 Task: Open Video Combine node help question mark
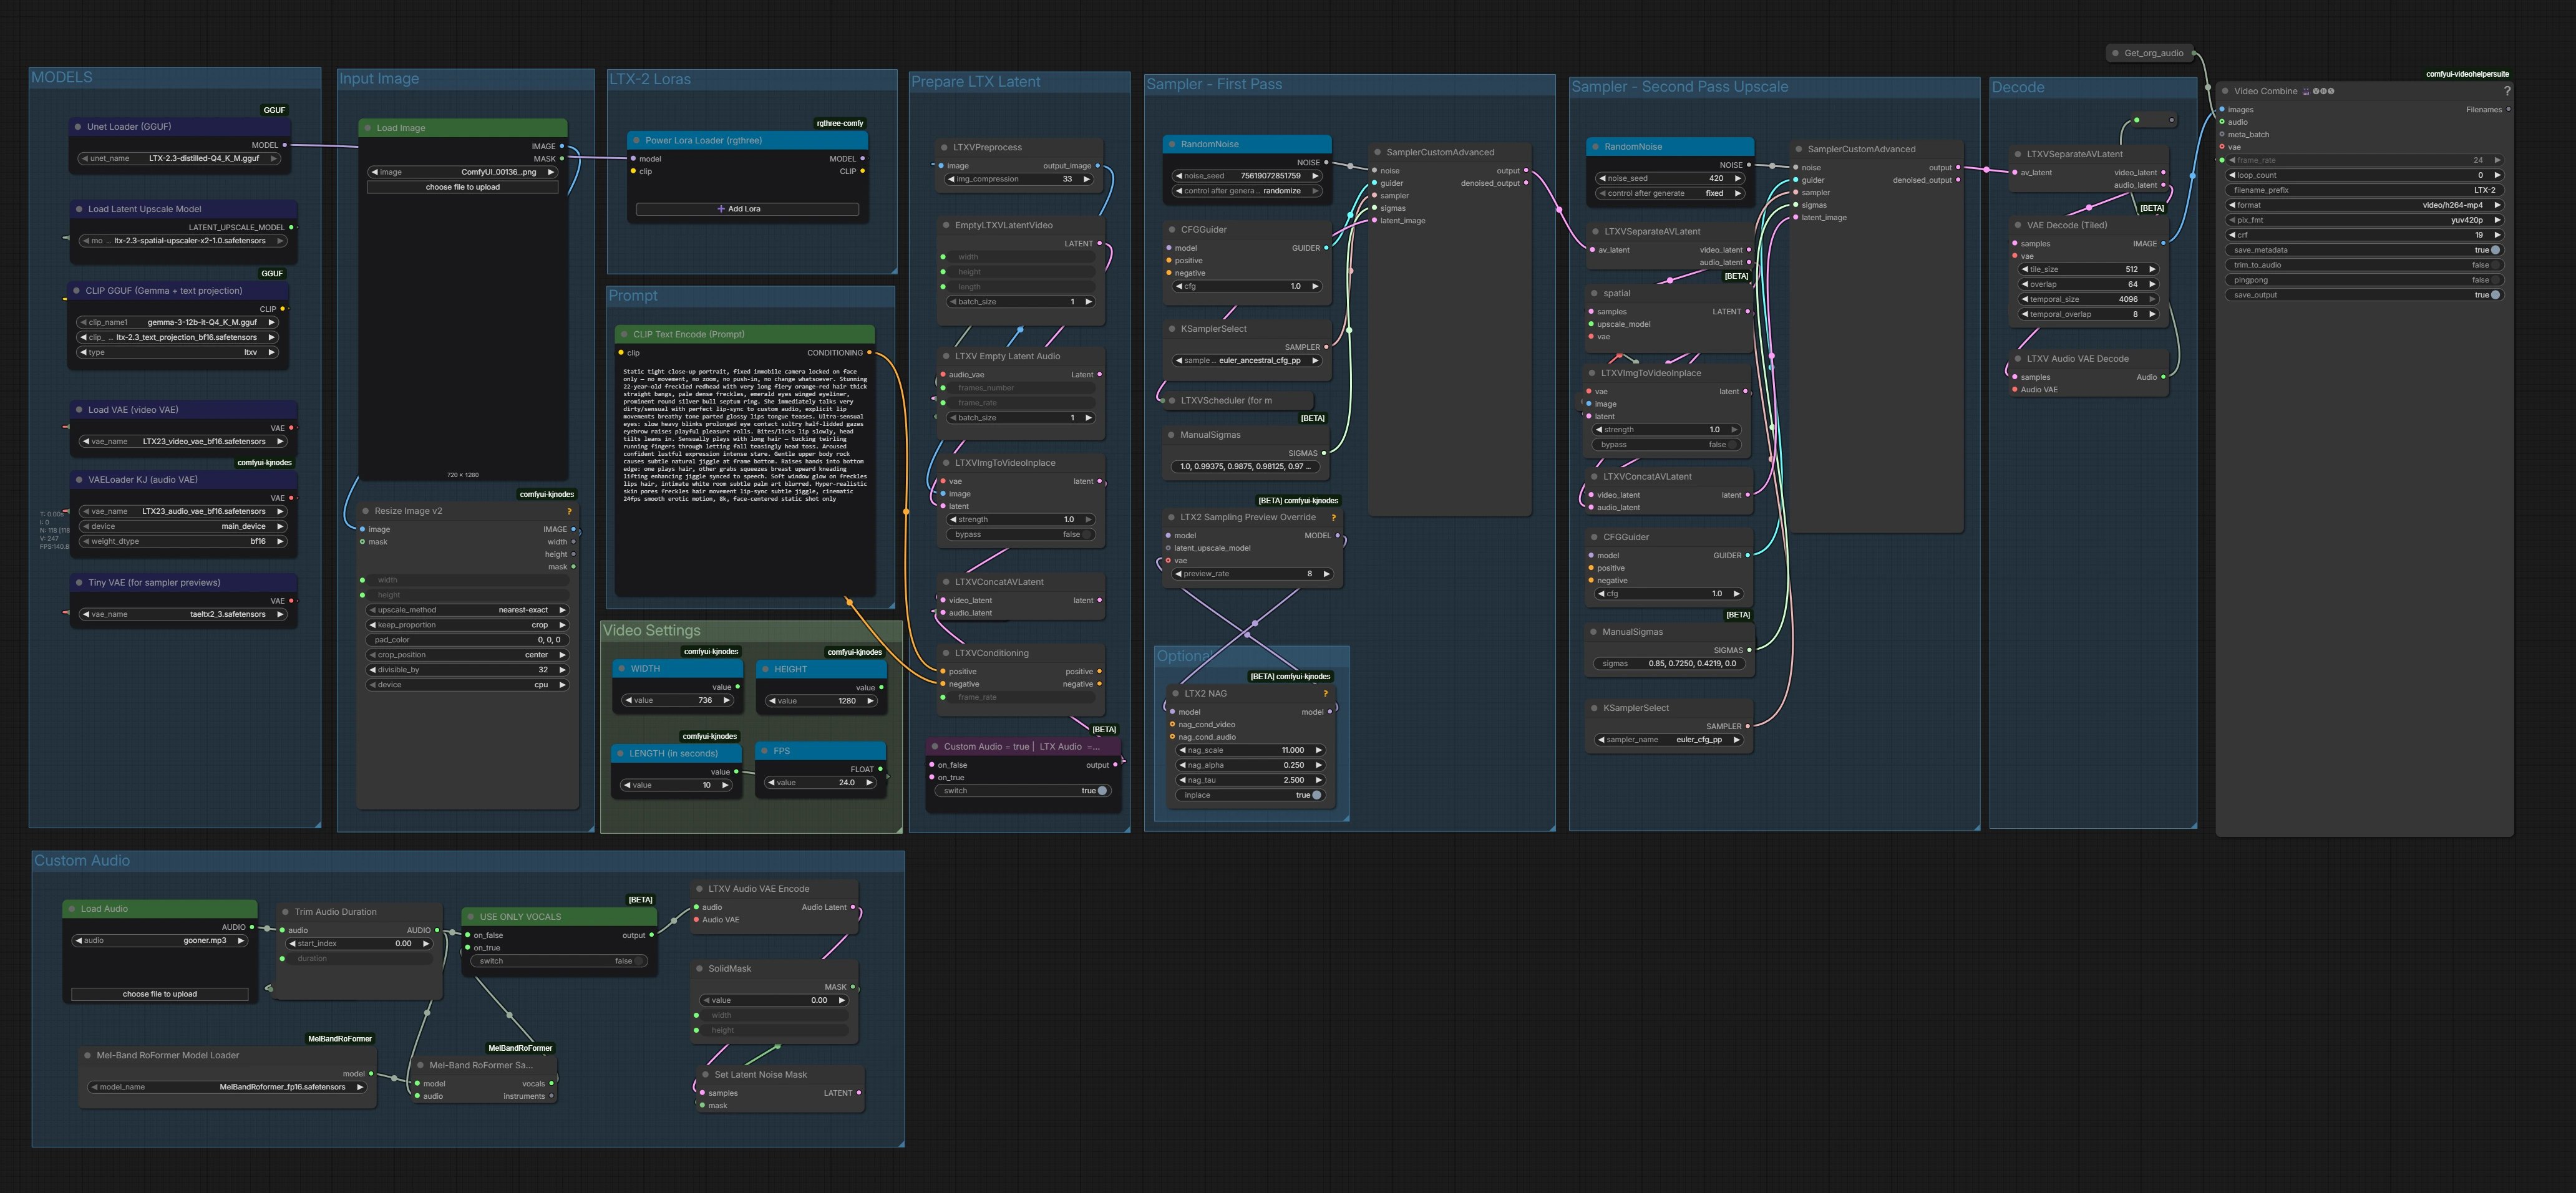(x=2506, y=91)
